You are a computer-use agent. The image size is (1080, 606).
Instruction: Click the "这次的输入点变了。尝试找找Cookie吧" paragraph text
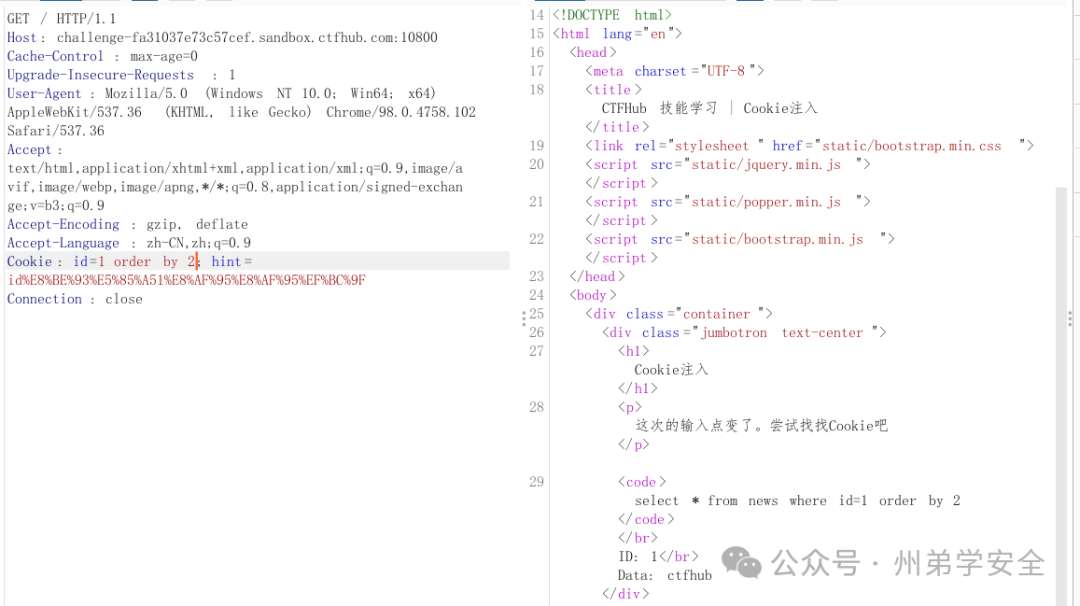(761, 425)
